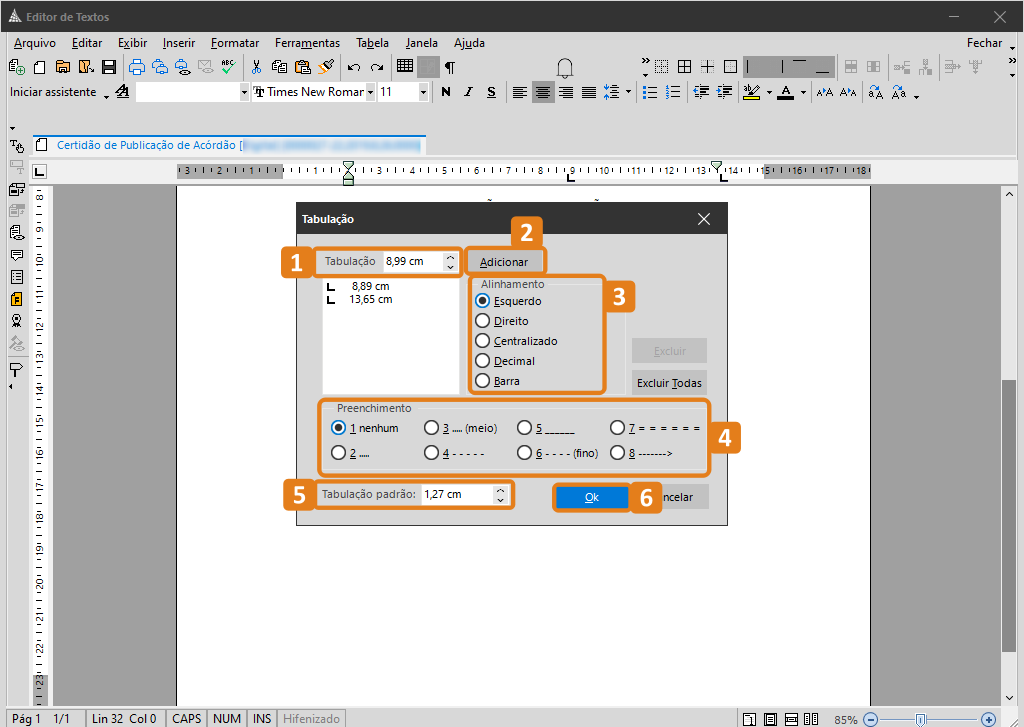Open the Formatar menu
This screenshot has height=727, width=1024.
(x=235, y=43)
